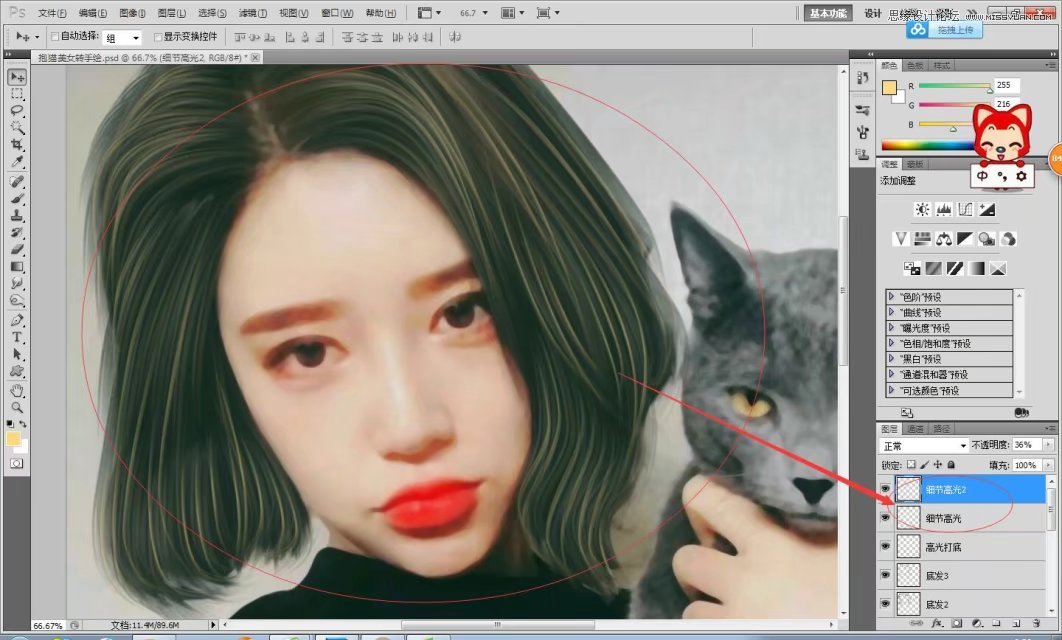1062x640 pixels.
Task: Add a layer mask
Action: click(x=956, y=622)
